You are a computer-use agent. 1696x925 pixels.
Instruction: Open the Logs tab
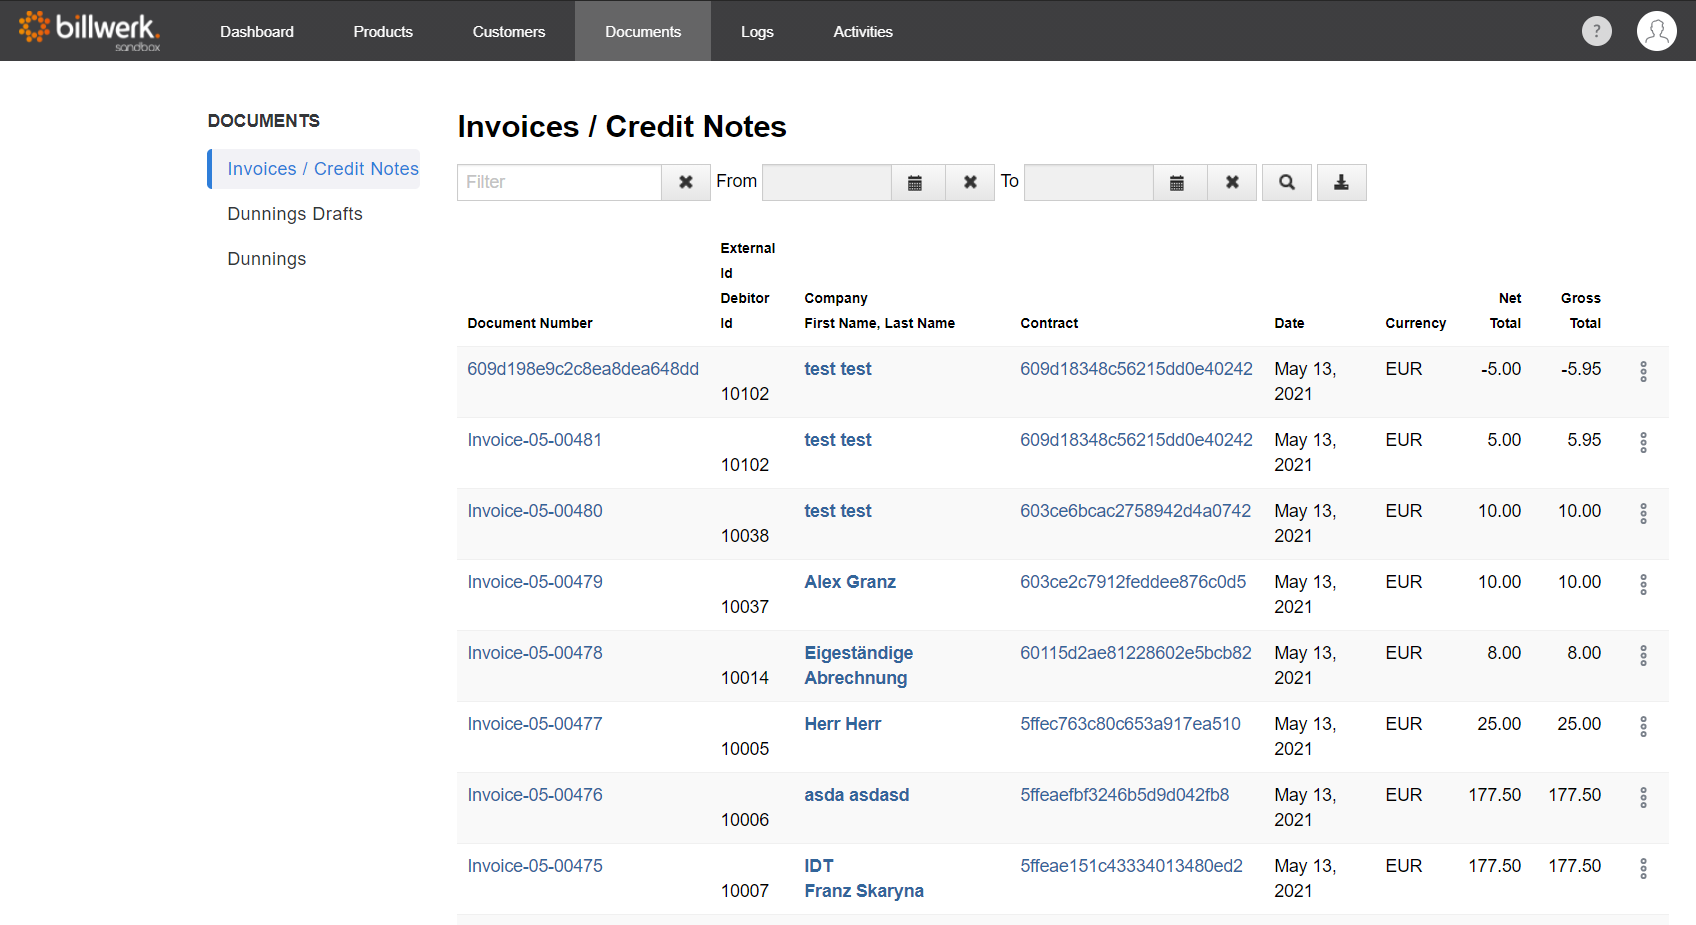(x=757, y=31)
